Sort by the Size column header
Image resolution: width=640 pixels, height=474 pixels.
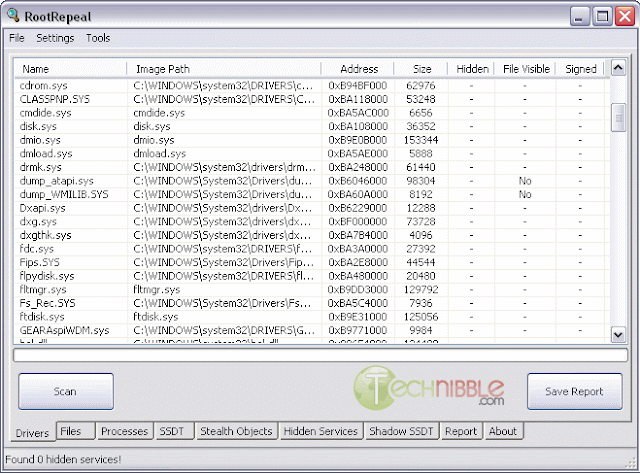click(x=421, y=69)
